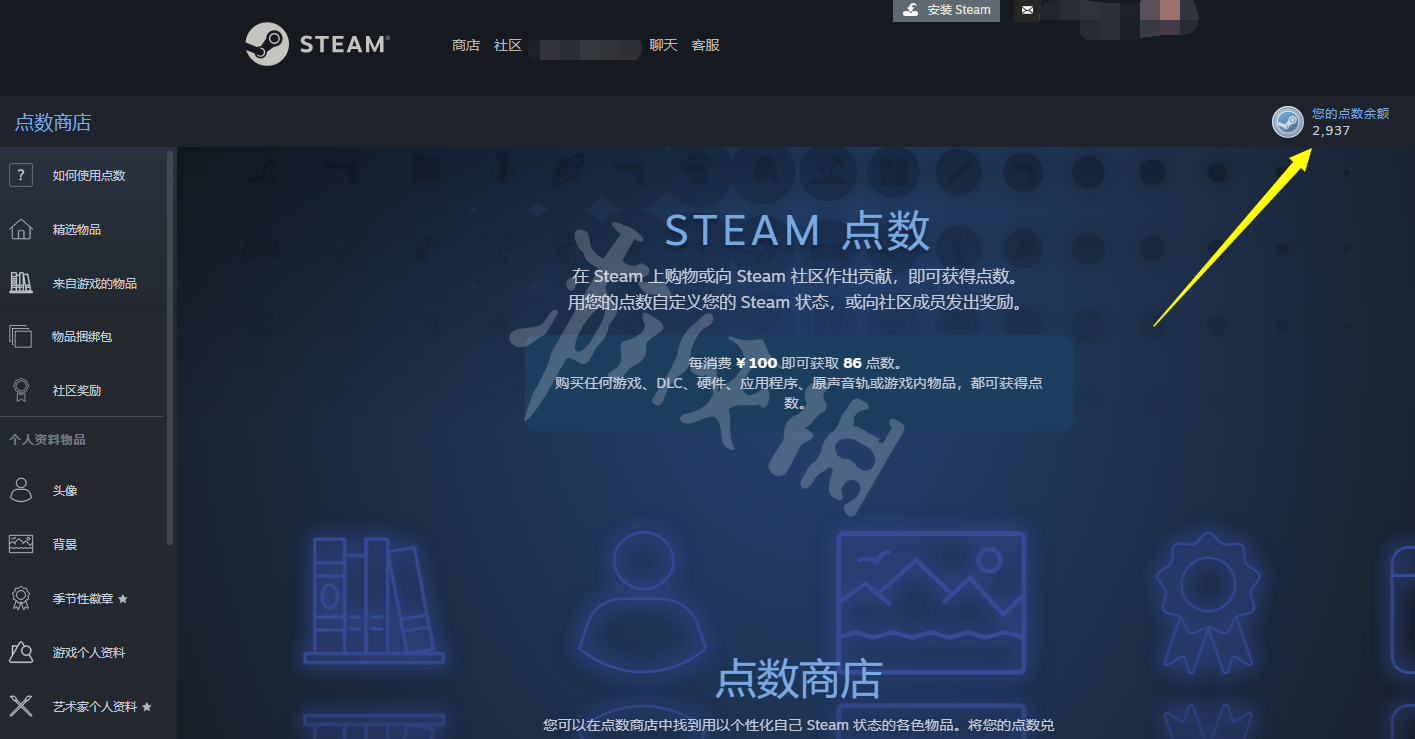Click the house icon for 精选物品
Screen dimensions: 1415x739
coord(21,229)
